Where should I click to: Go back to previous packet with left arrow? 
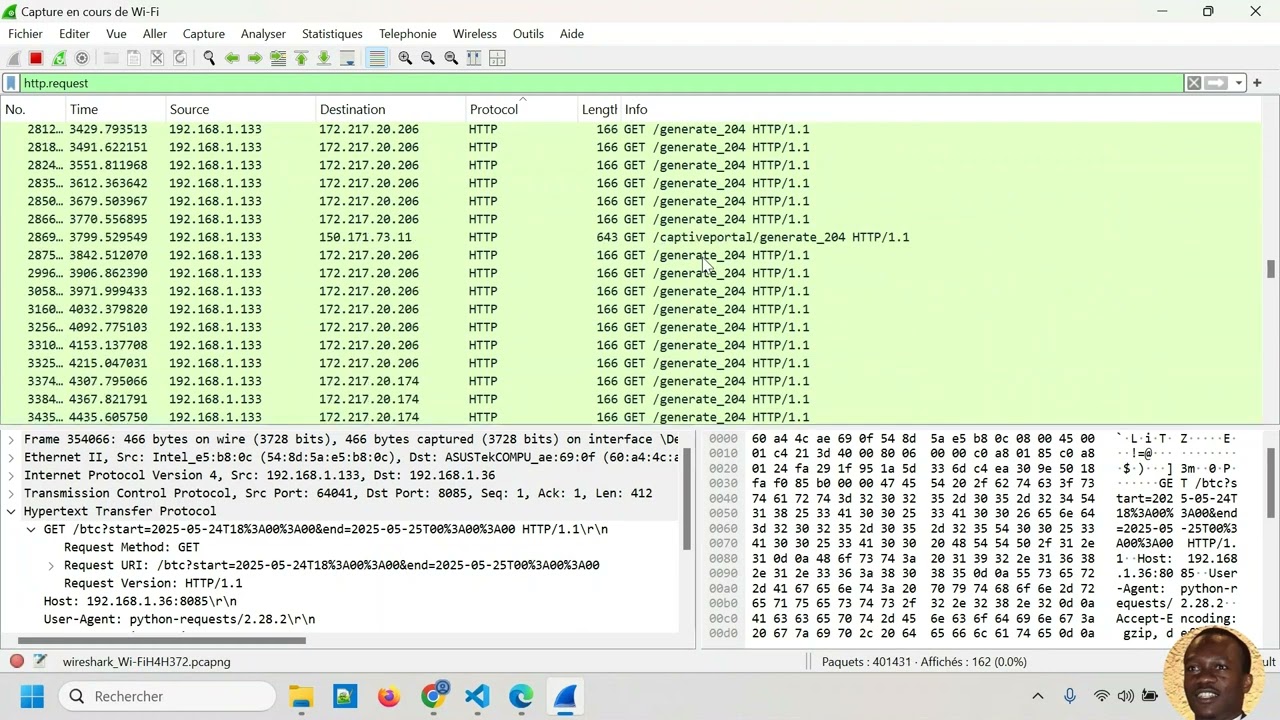(x=232, y=58)
